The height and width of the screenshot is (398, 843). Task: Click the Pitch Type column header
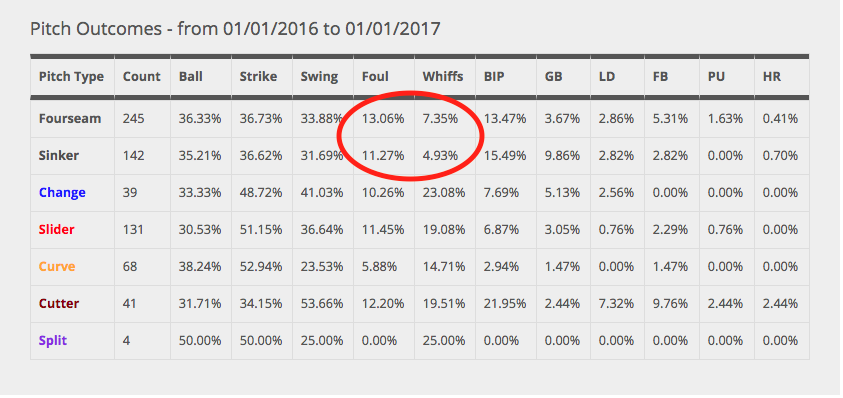71,76
